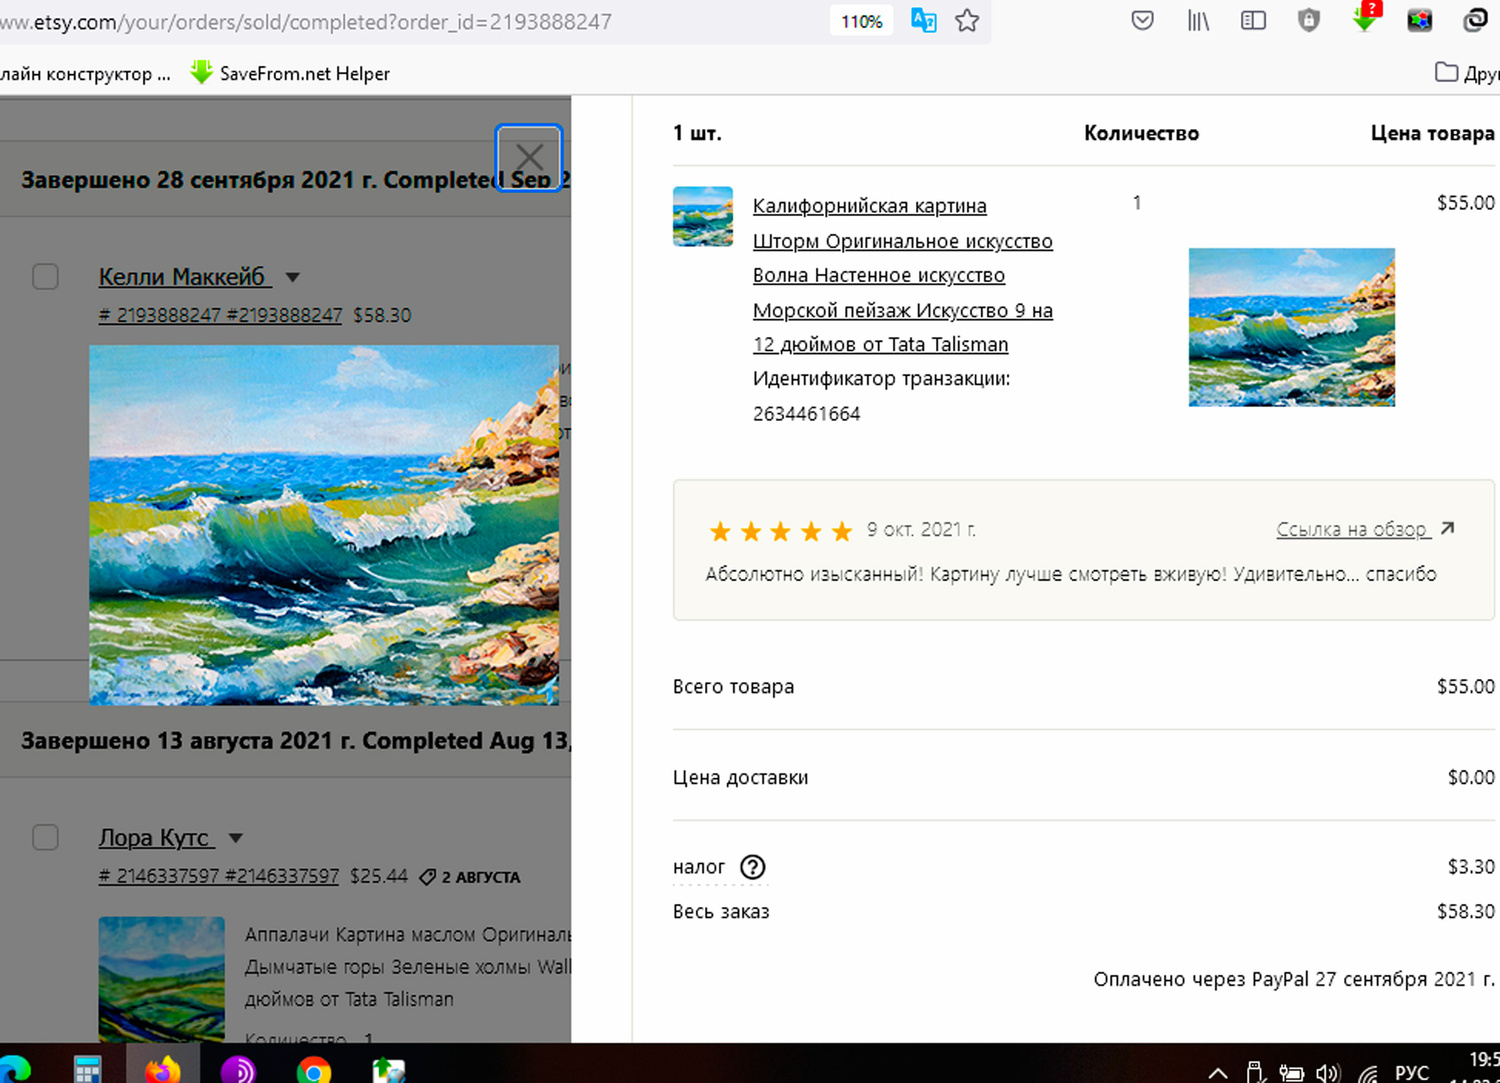Show hidden system tray icons chevron
Viewport: 1500px width, 1083px height.
point(1217,1073)
